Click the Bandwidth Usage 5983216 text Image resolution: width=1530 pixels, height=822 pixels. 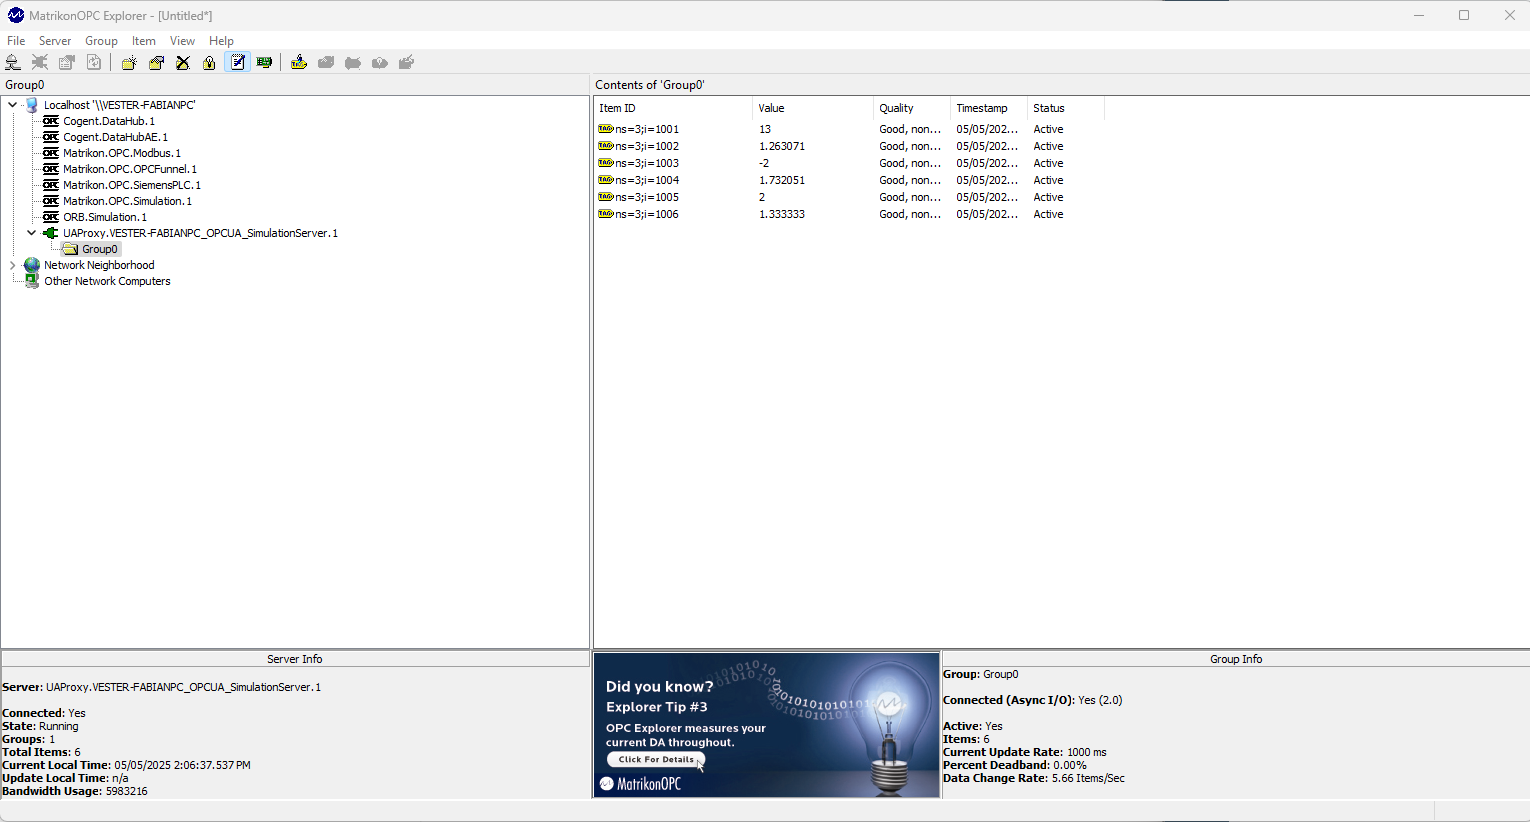pos(75,791)
